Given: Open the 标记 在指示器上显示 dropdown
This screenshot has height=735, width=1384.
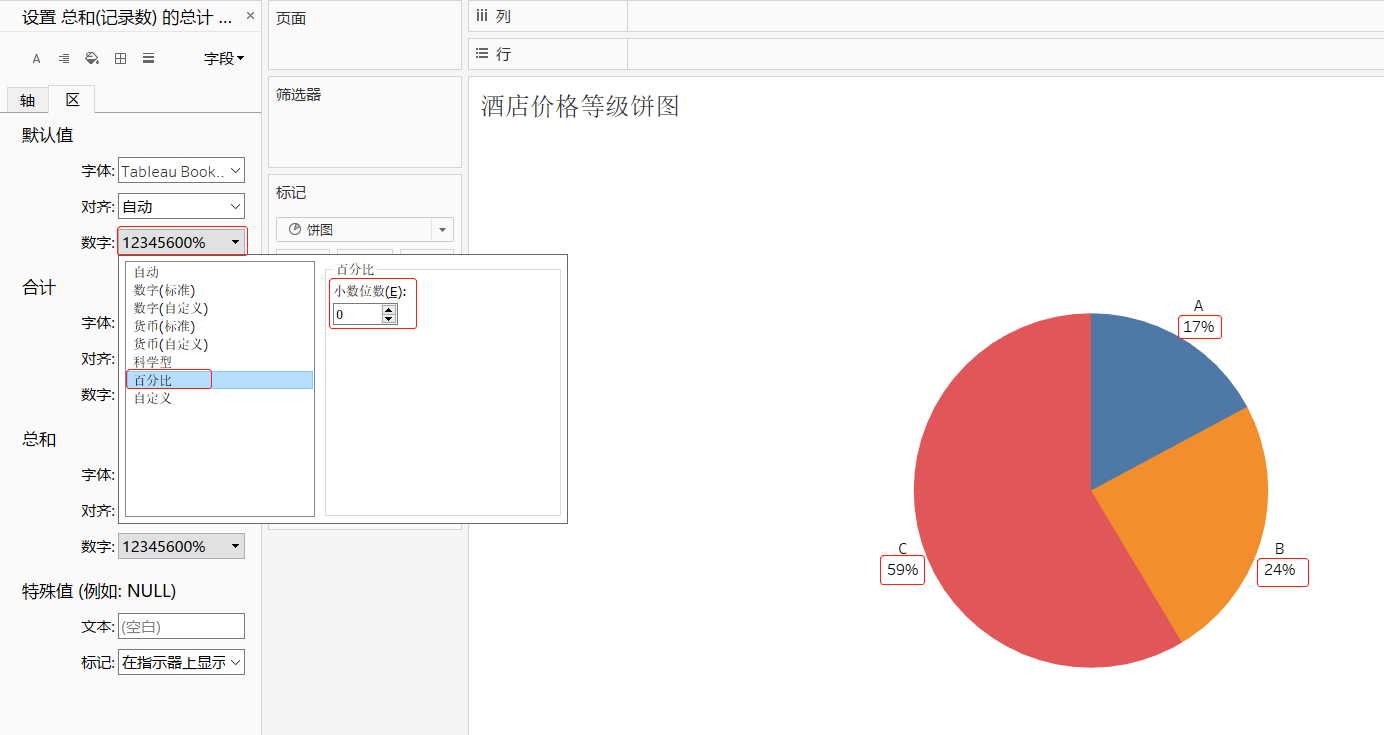Looking at the screenshot, I should [181, 662].
